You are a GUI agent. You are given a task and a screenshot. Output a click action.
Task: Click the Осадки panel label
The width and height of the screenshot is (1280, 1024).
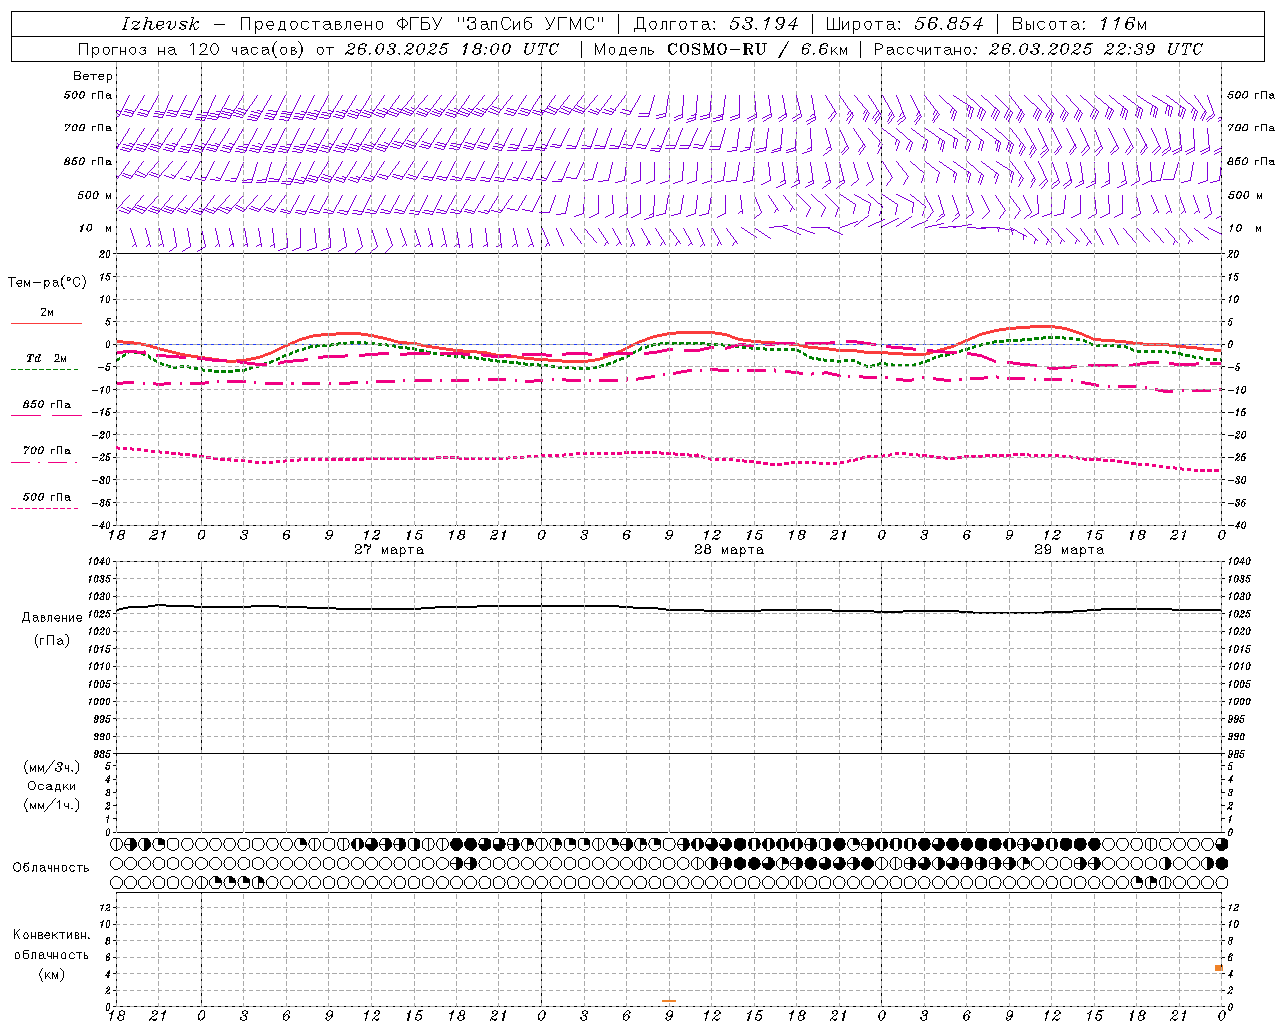coord(52,786)
